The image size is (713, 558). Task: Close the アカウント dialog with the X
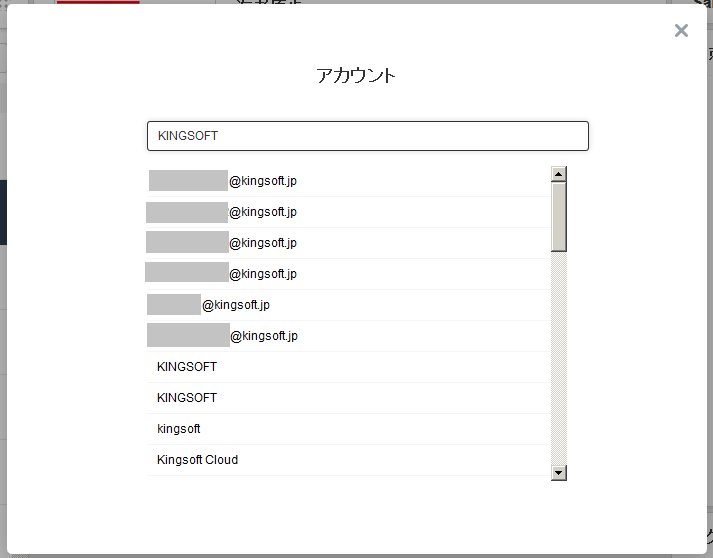pos(681,31)
